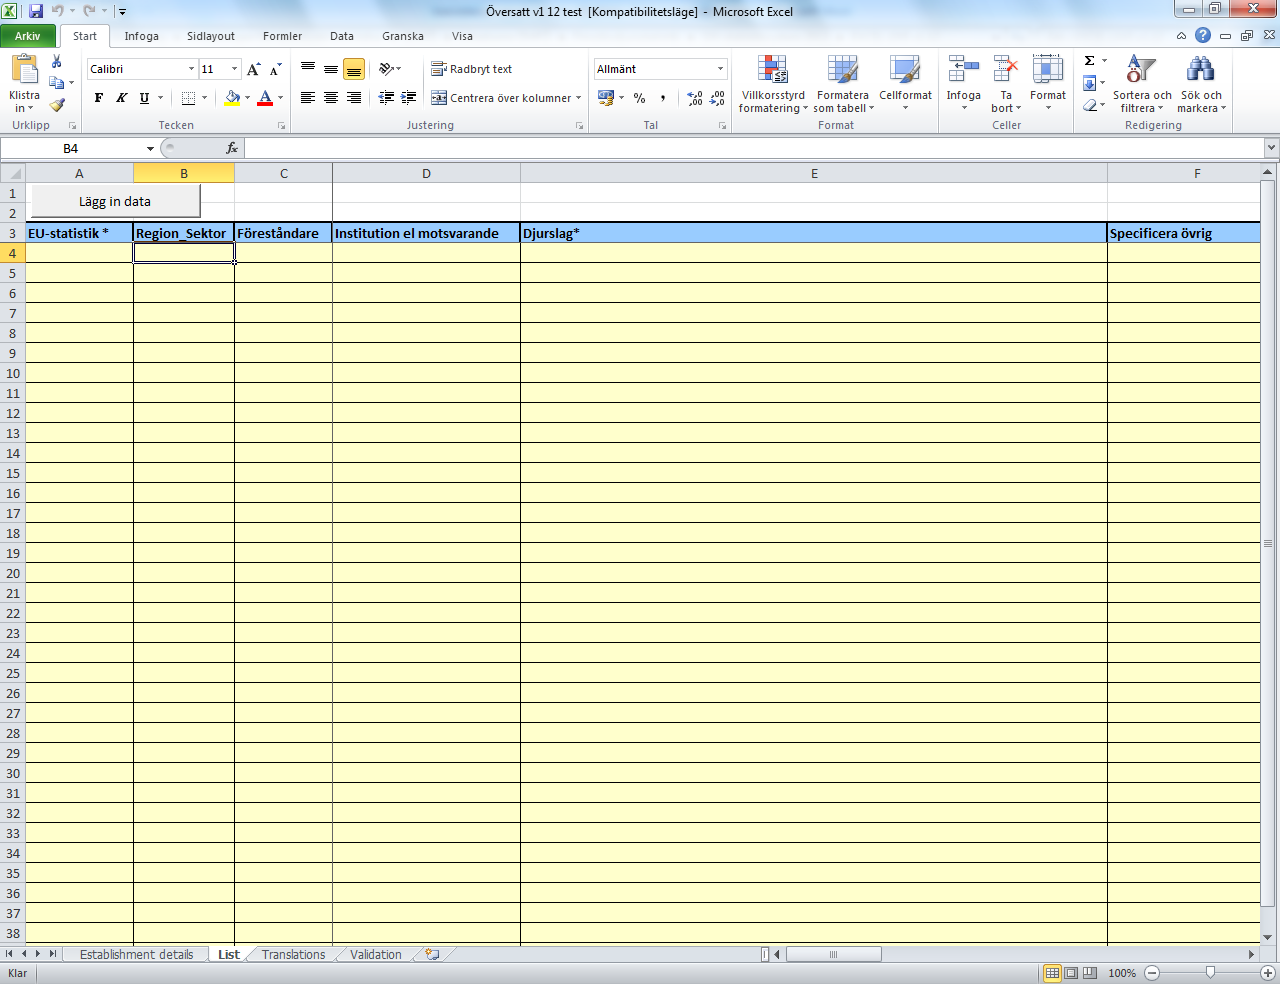Select the format painter brush icon
The width and height of the screenshot is (1280, 984).
pos(57,104)
